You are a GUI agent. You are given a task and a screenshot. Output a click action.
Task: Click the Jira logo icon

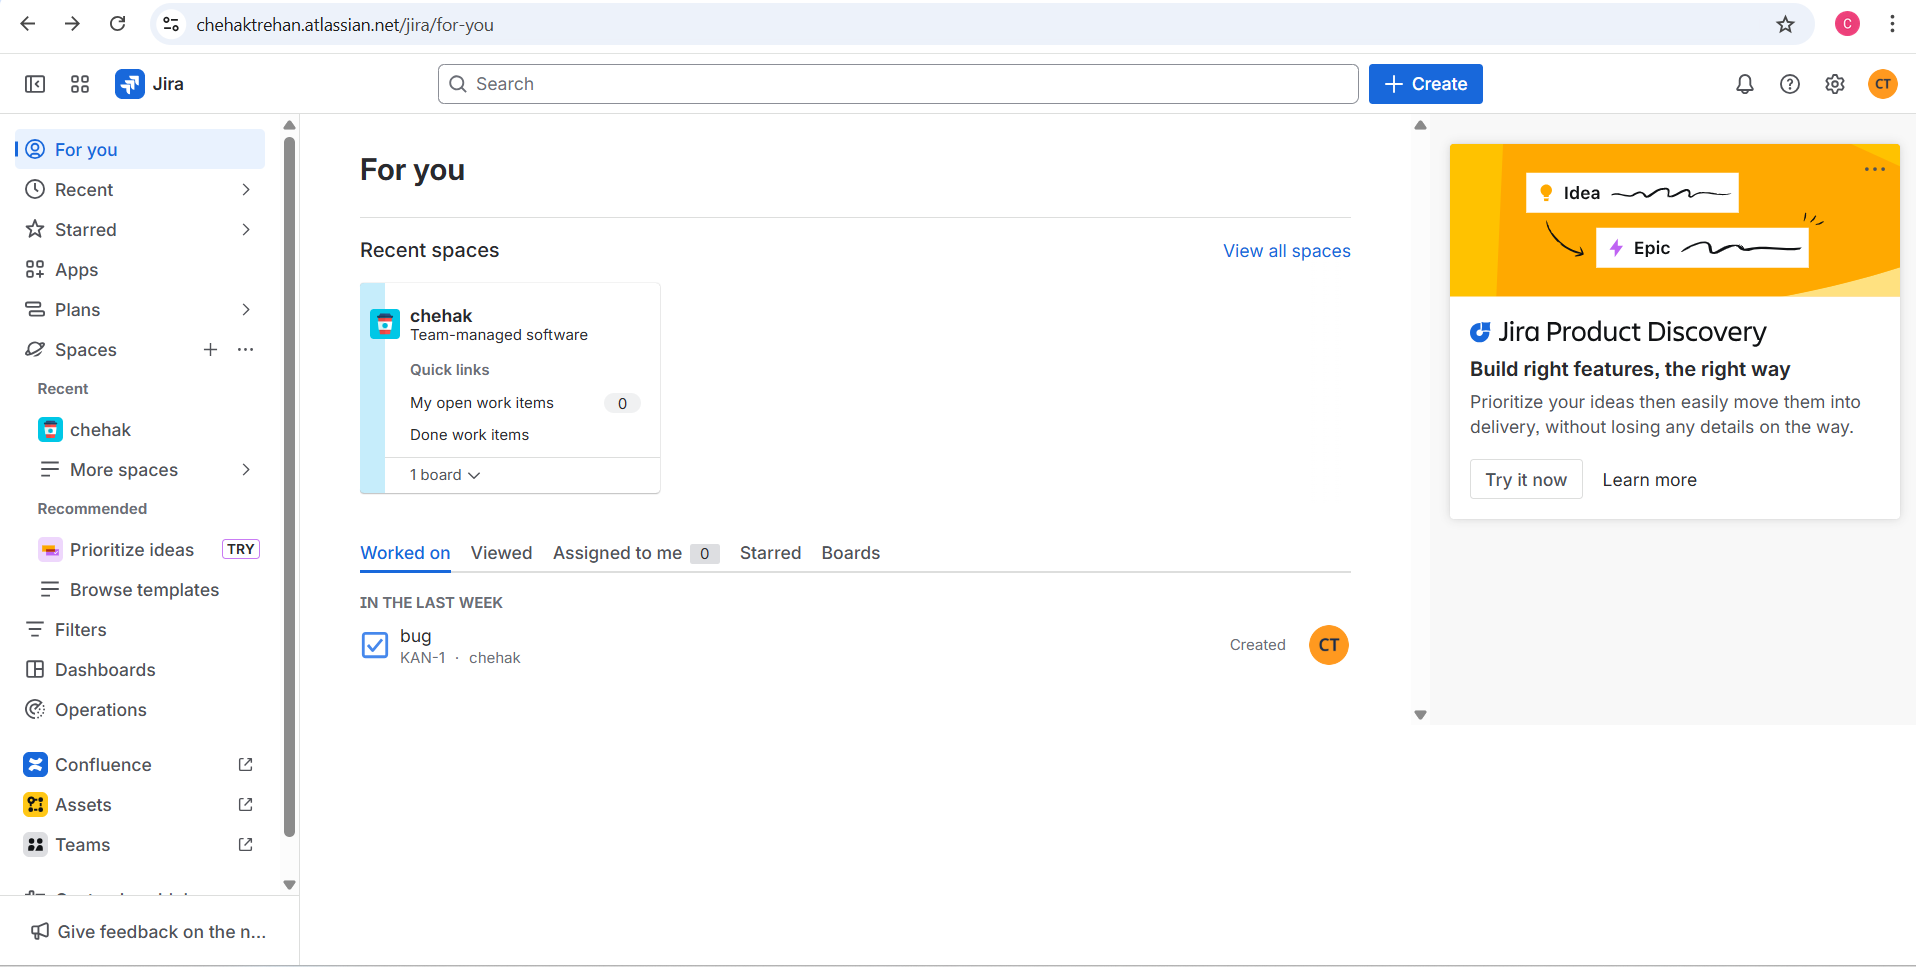(x=130, y=84)
